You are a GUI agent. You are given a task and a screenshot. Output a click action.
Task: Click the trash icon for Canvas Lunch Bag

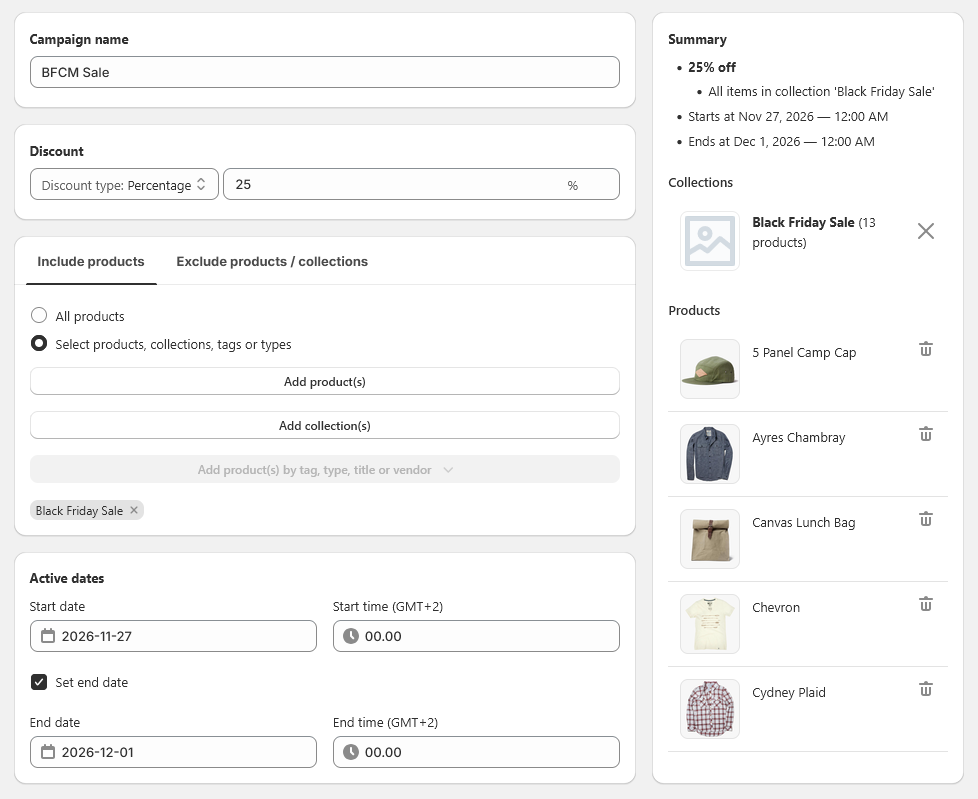click(926, 519)
